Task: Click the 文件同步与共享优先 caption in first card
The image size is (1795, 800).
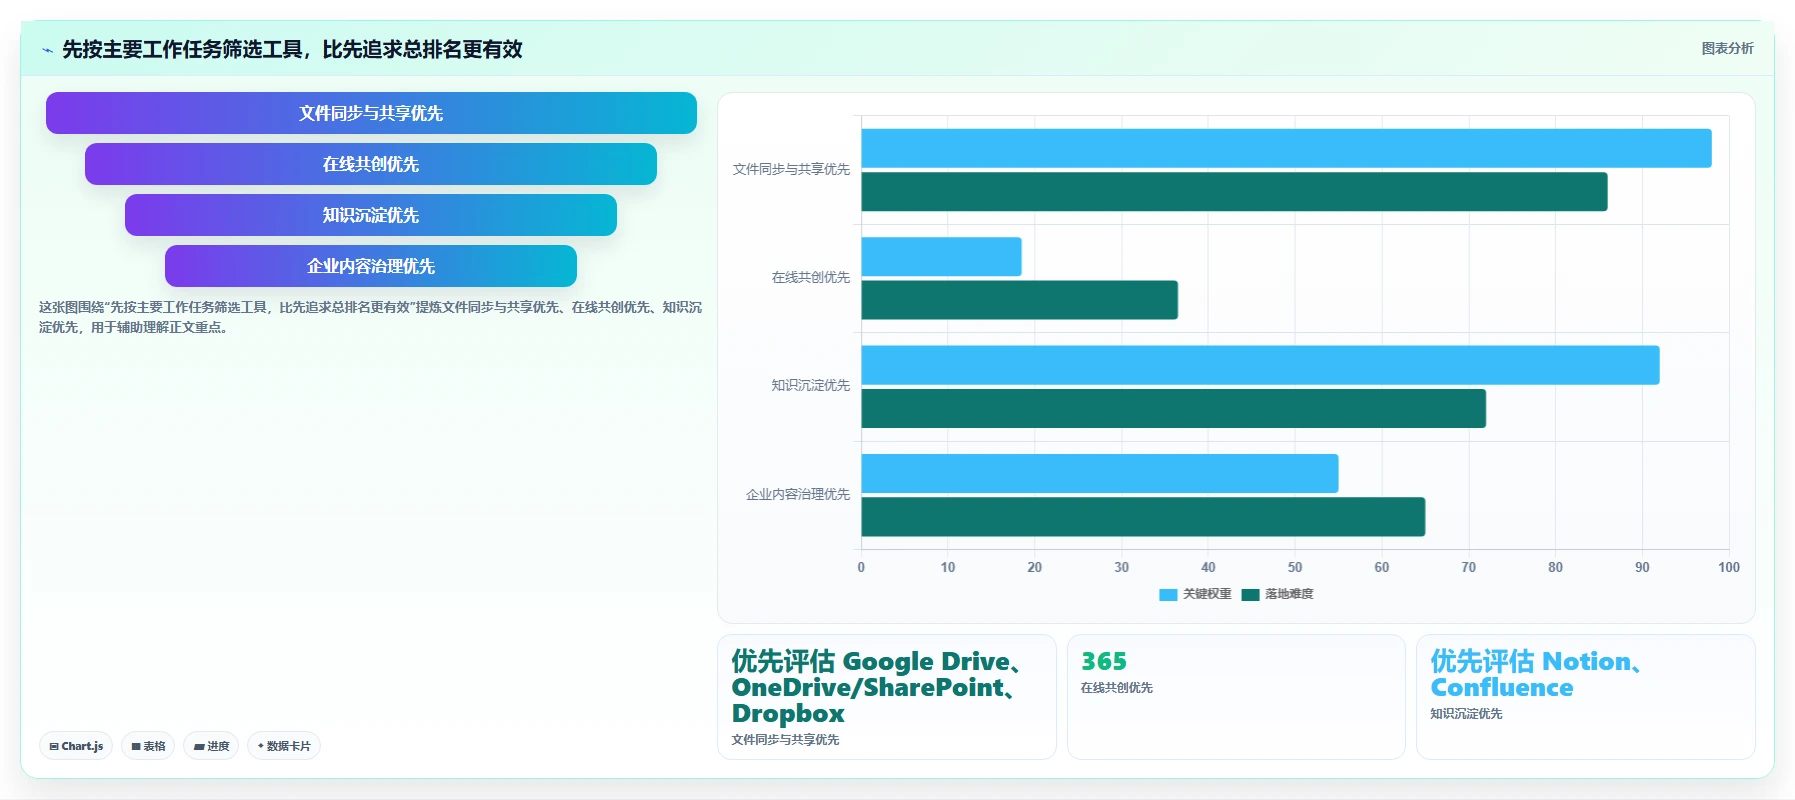Action: click(785, 740)
